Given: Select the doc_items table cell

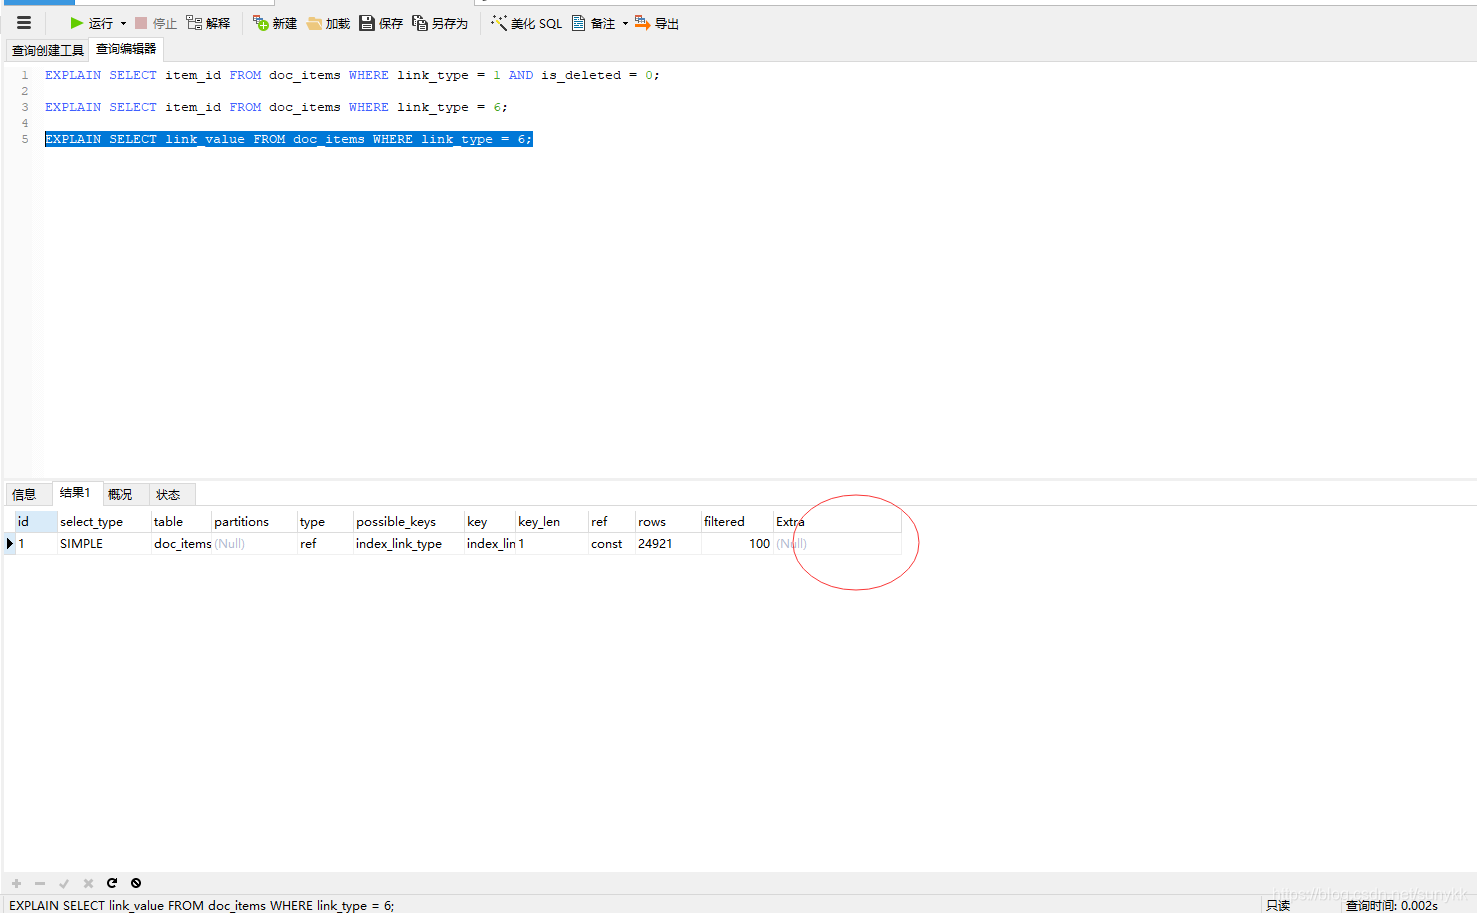Looking at the screenshot, I should pyautogui.click(x=181, y=544).
